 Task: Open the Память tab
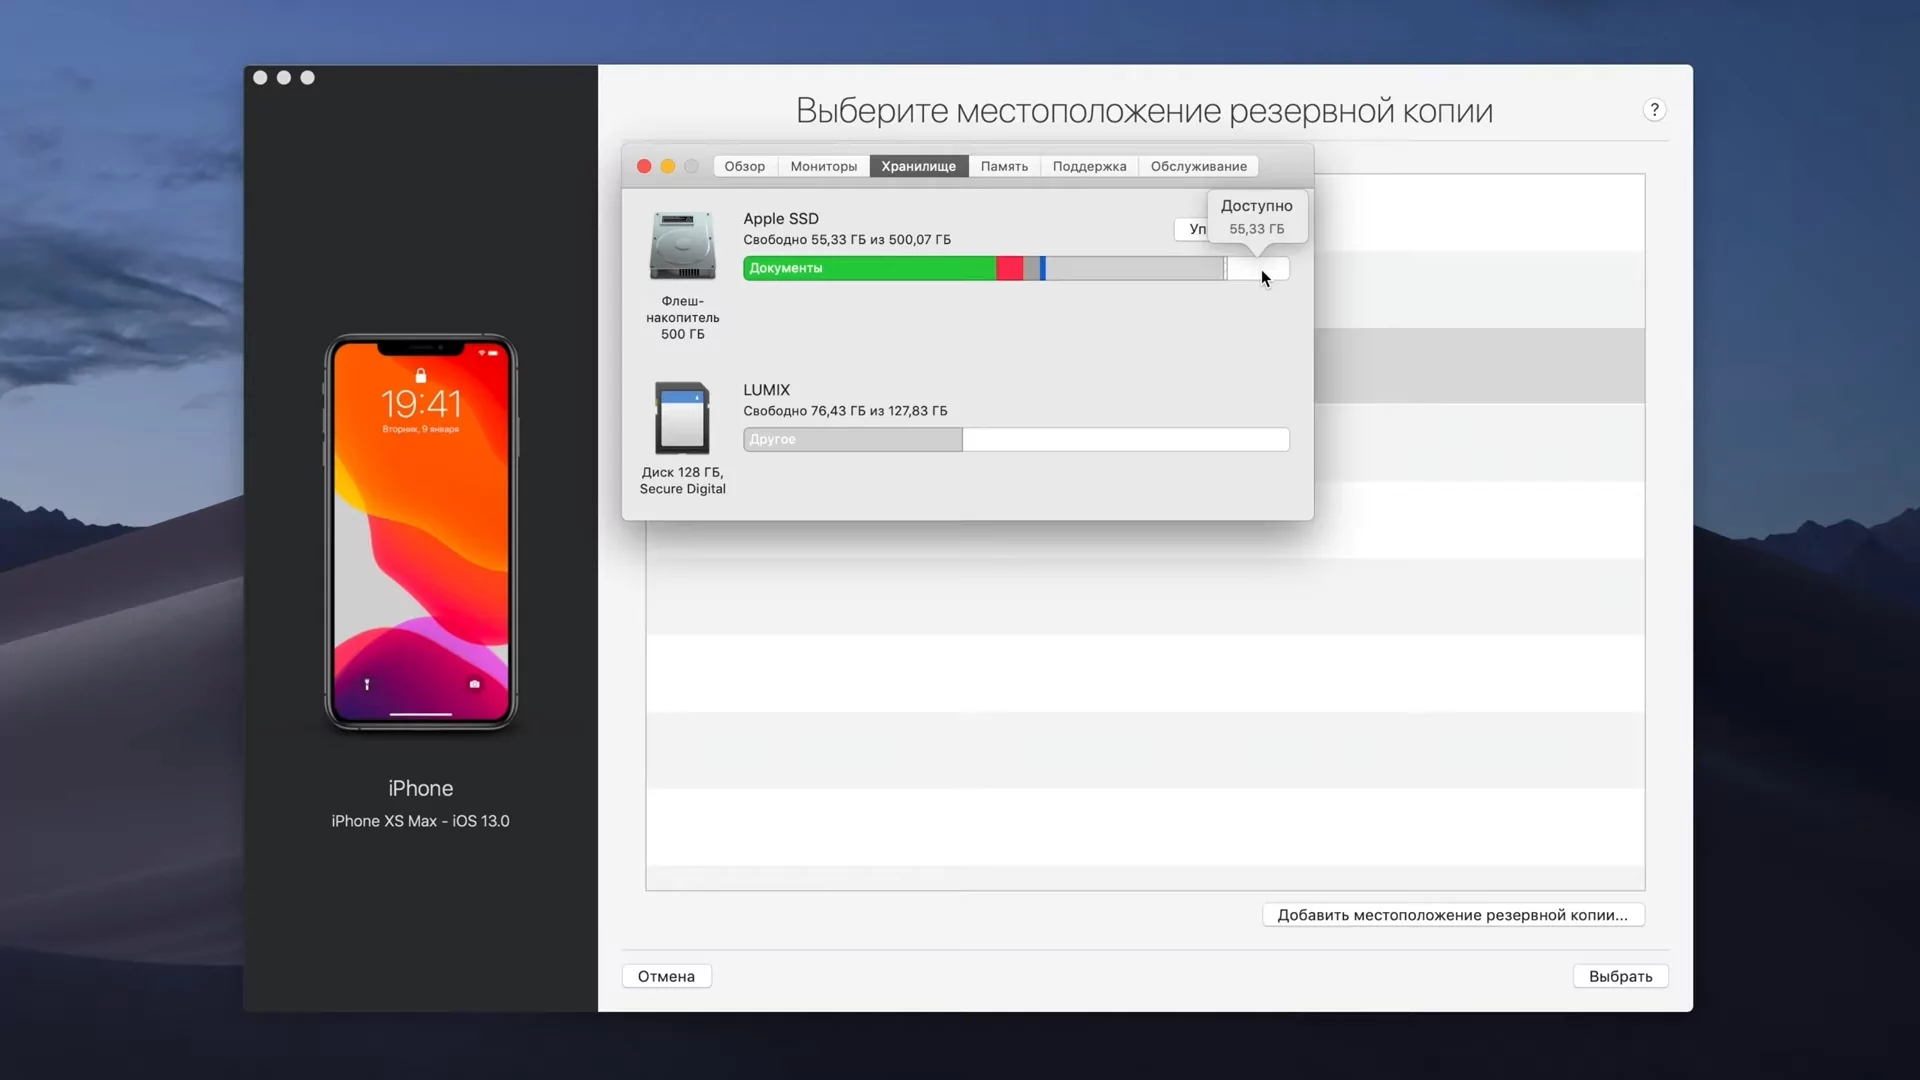coord(1004,166)
